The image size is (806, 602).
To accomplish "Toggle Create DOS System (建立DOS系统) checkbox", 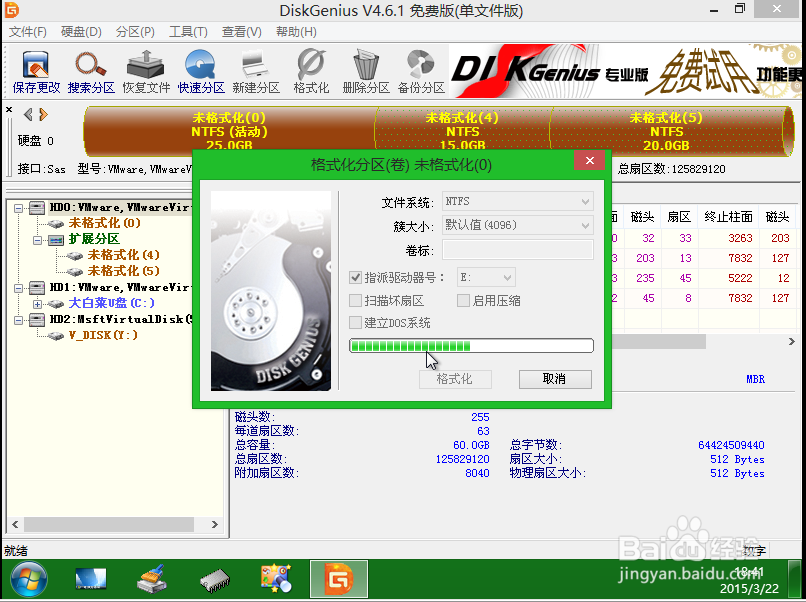I will pos(355,323).
